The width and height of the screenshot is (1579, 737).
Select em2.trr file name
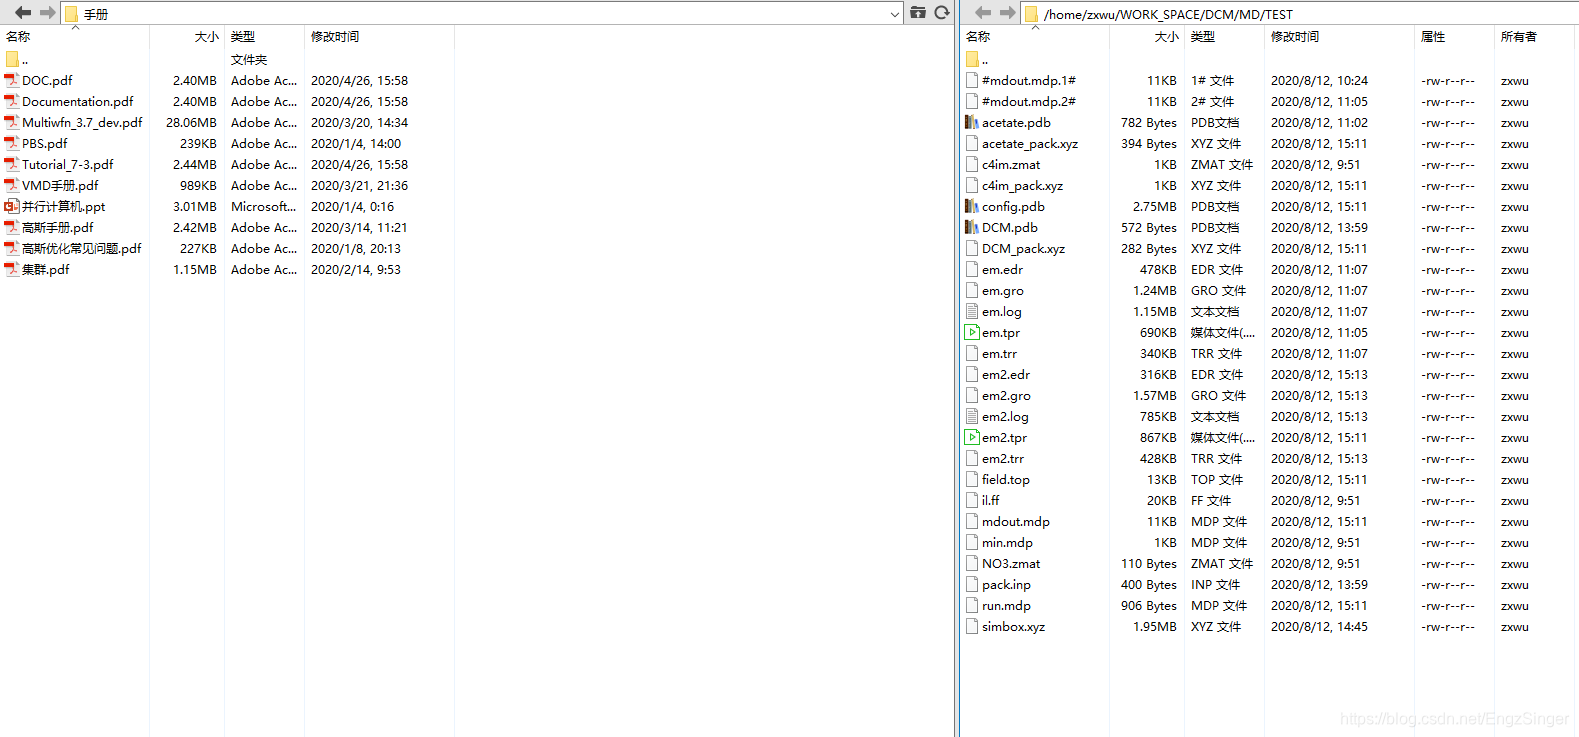[1003, 458]
